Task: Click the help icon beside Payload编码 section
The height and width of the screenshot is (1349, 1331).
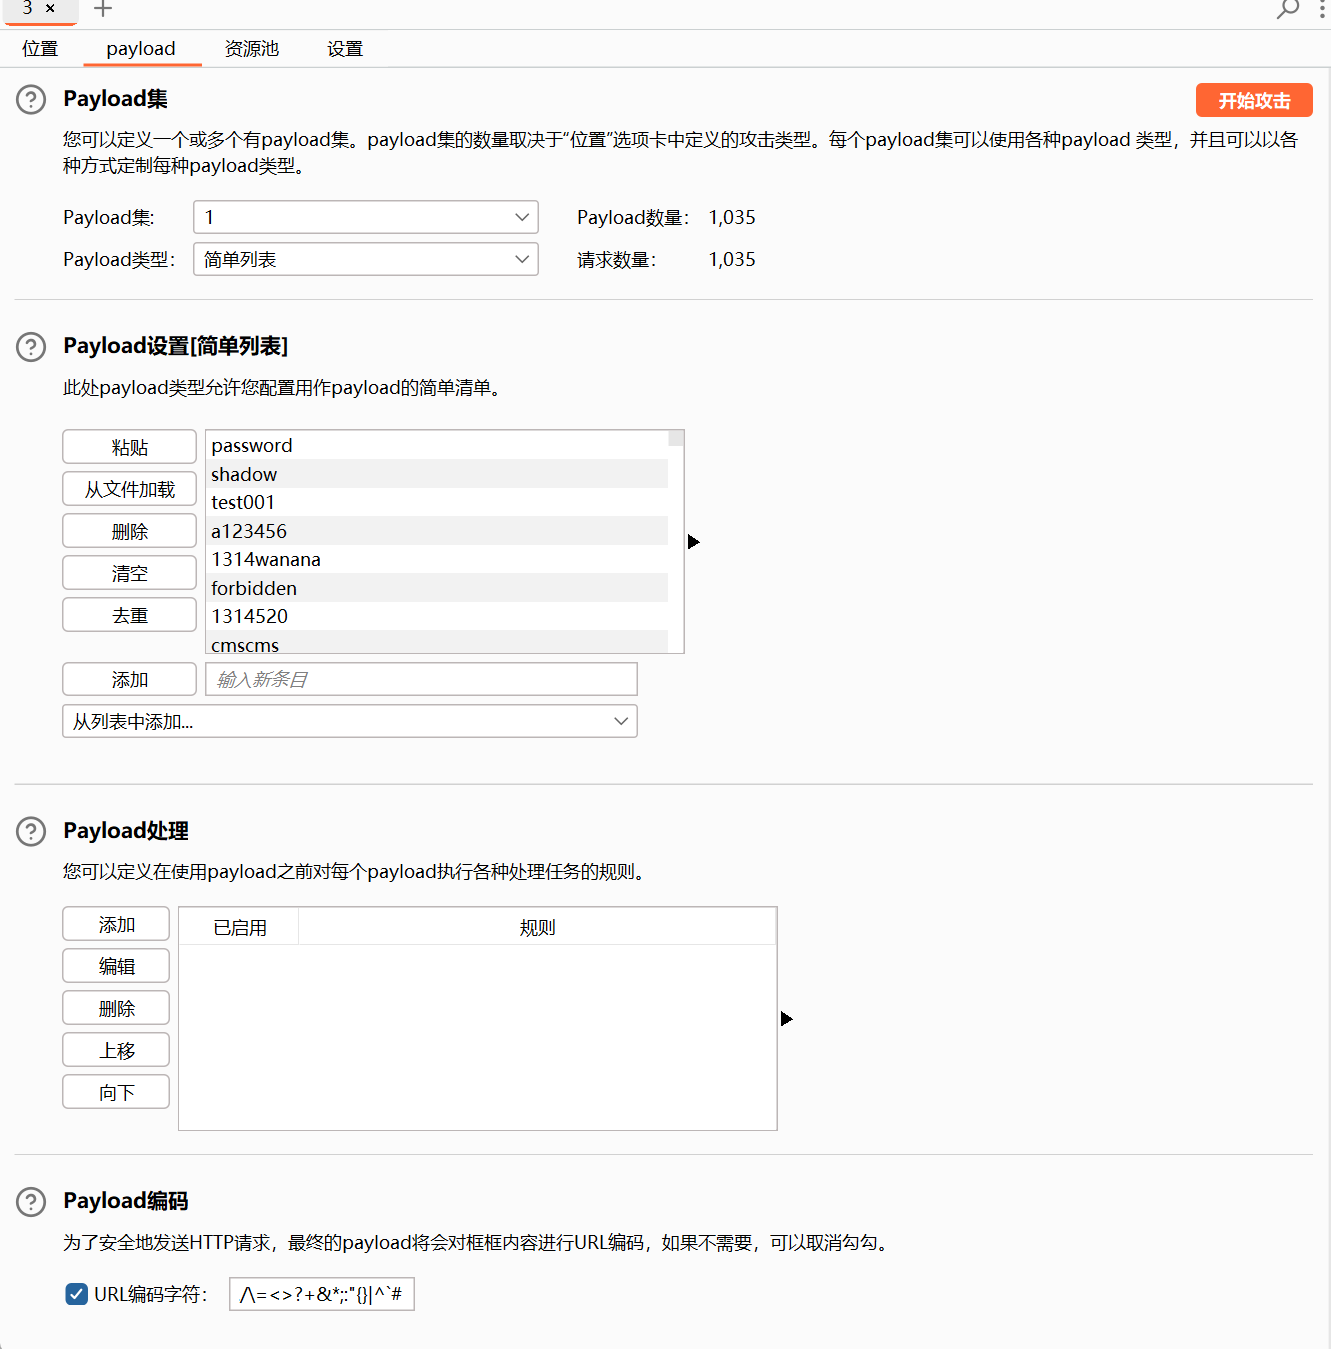Action: 30,1202
